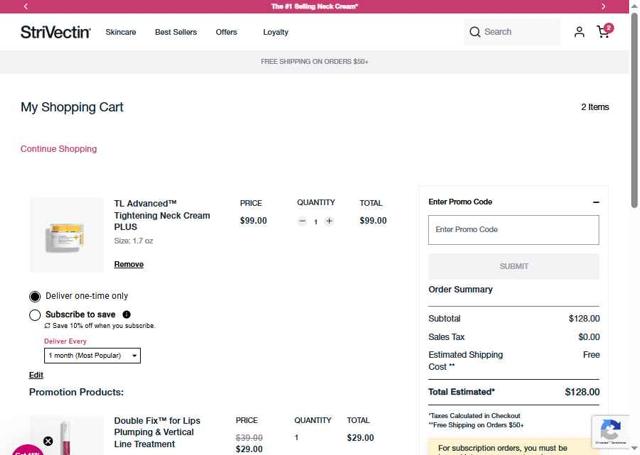Image resolution: width=640 pixels, height=455 pixels.
Task: Open TL Advanced Tightening Neck Cream PLUS title
Action: click(162, 215)
